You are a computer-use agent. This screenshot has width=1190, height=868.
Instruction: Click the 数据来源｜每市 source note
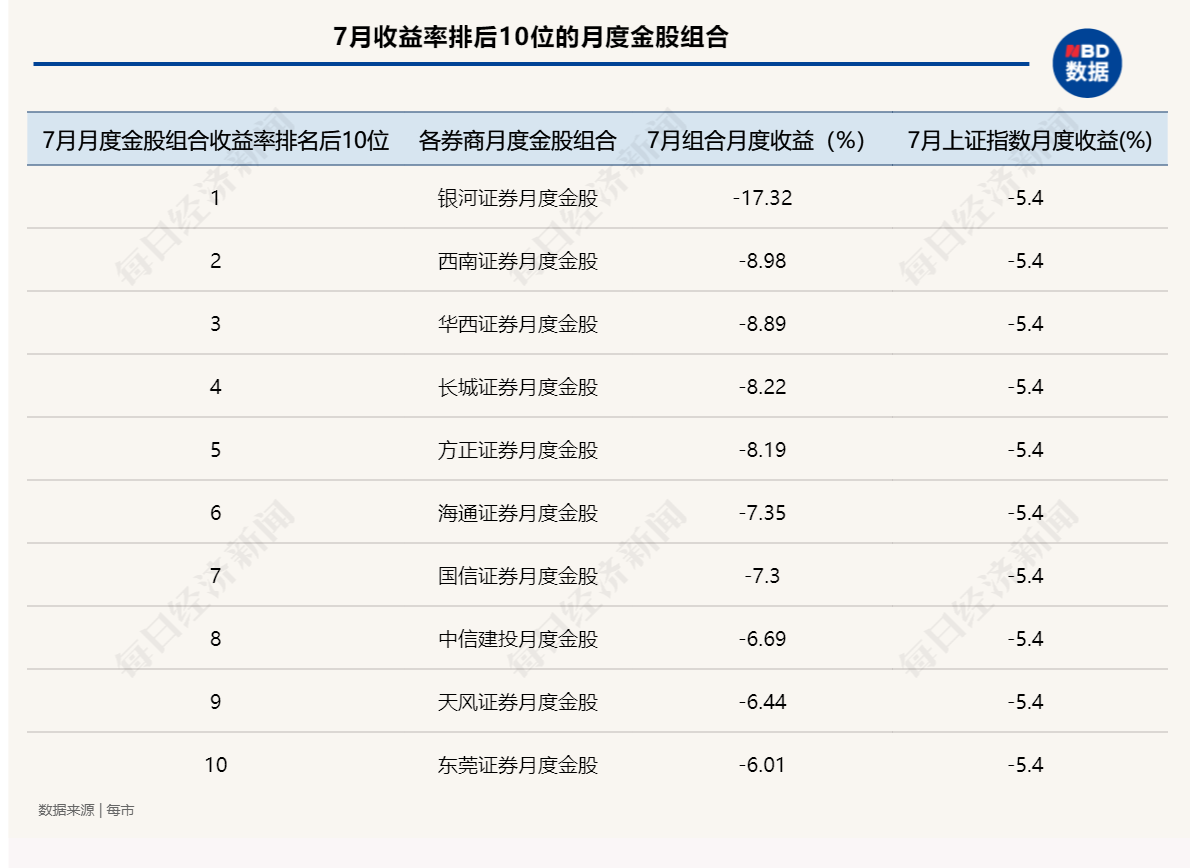[86, 810]
